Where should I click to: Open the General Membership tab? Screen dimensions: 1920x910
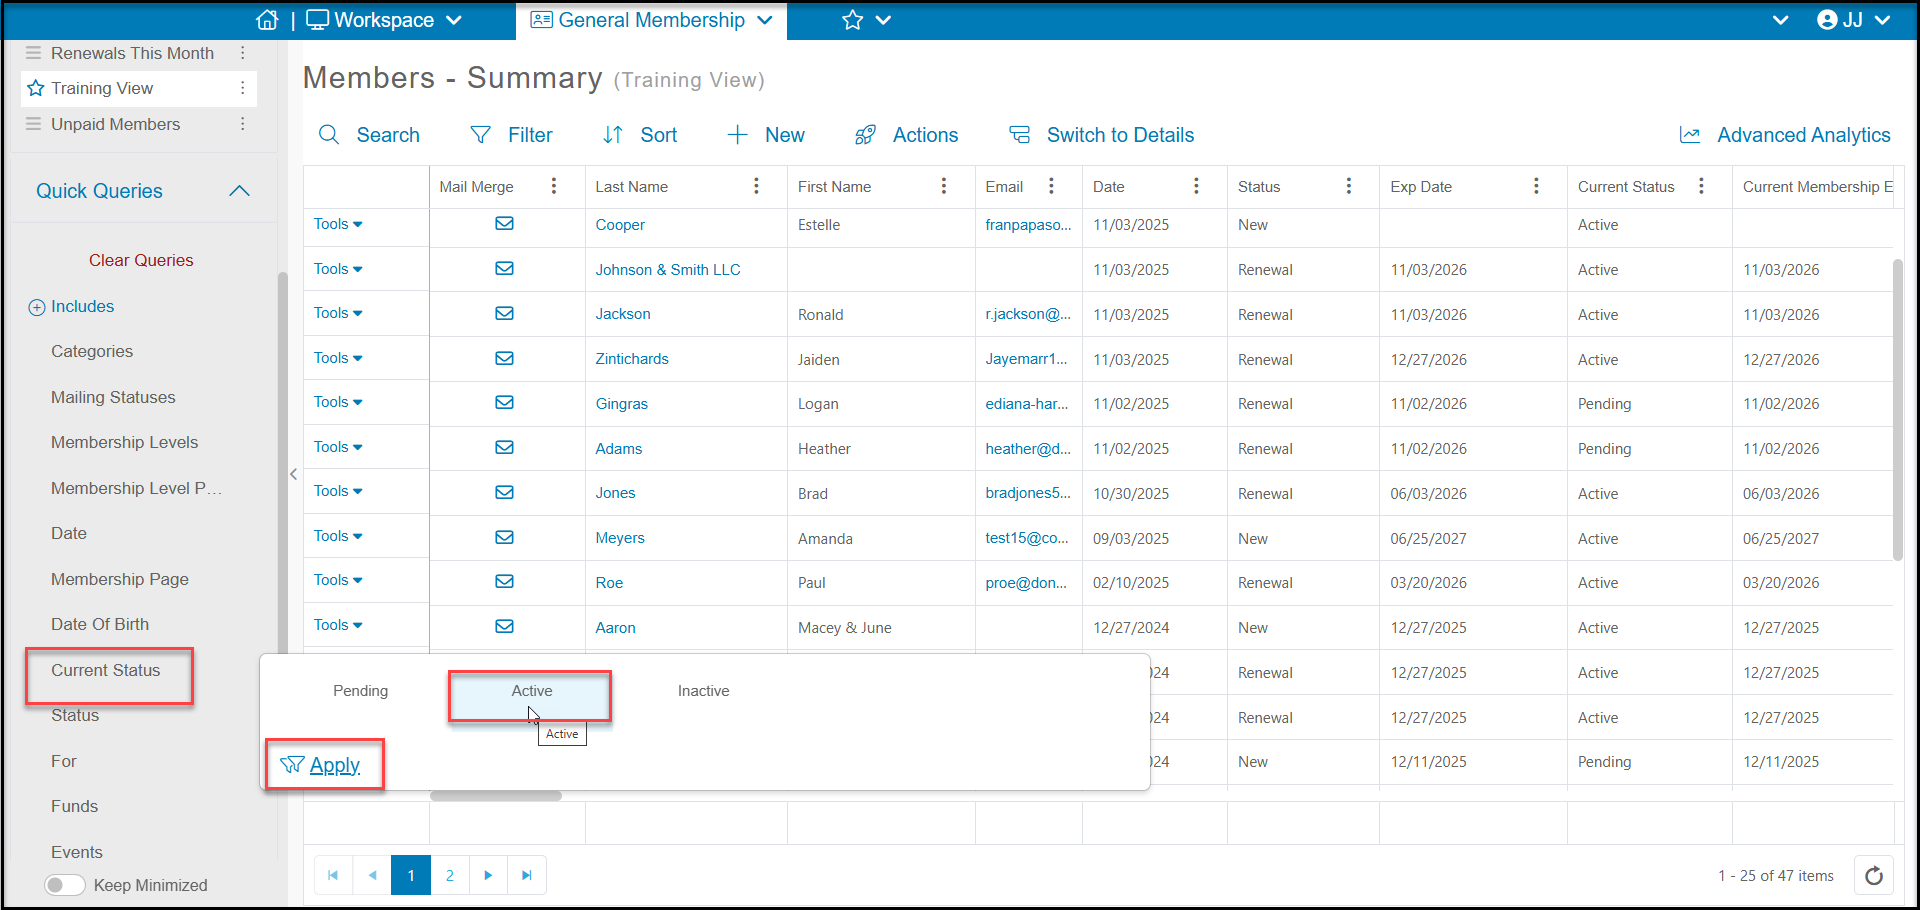651,20
